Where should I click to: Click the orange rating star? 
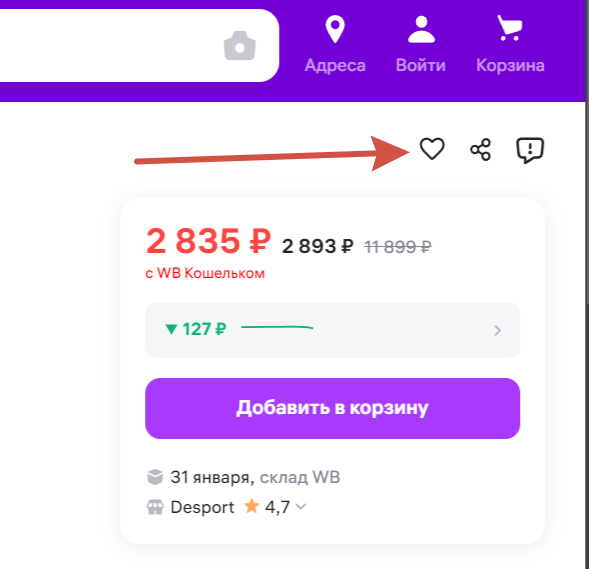point(251,506)
